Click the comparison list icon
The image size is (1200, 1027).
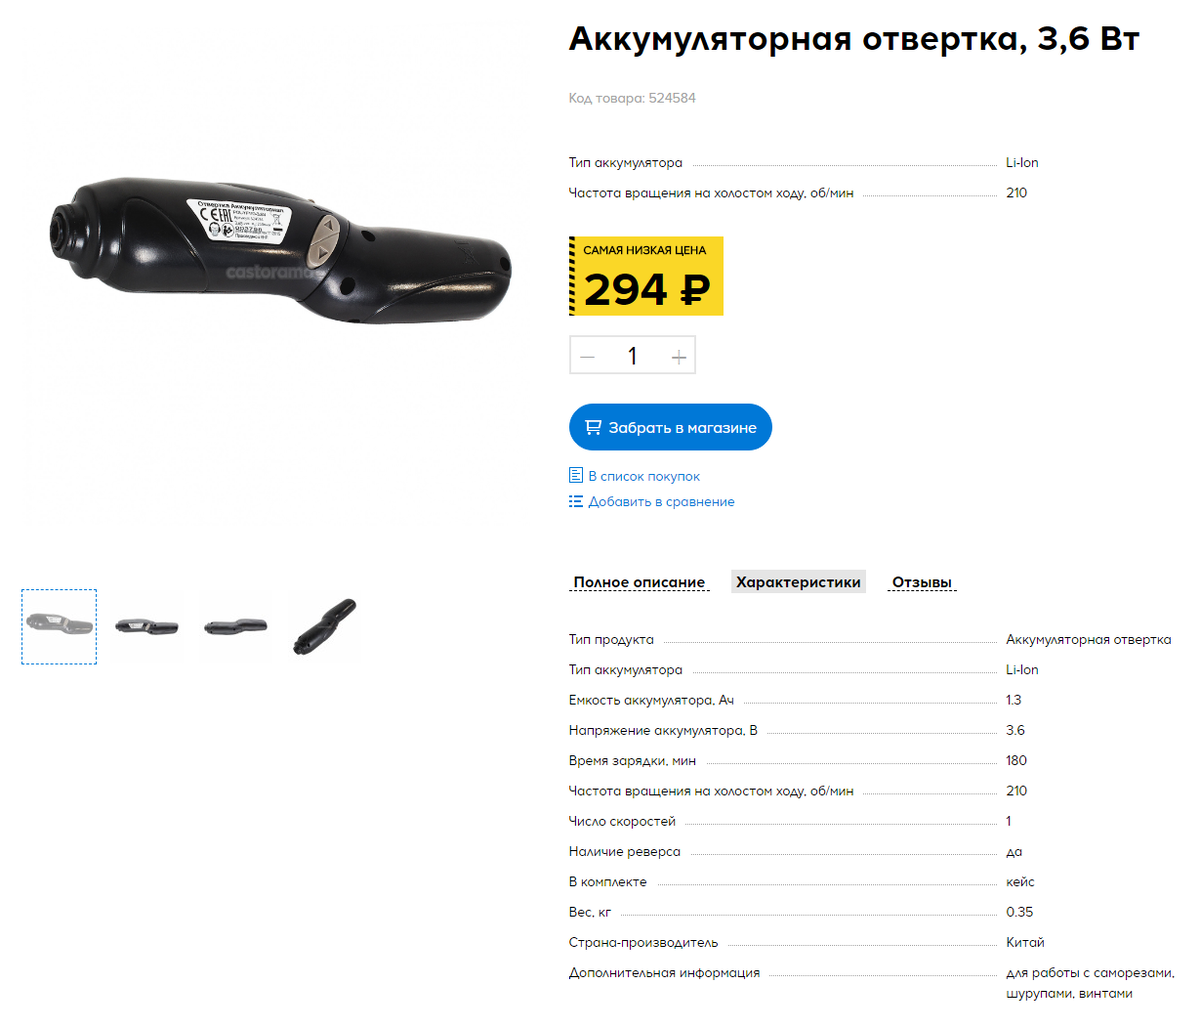(576, 501)
